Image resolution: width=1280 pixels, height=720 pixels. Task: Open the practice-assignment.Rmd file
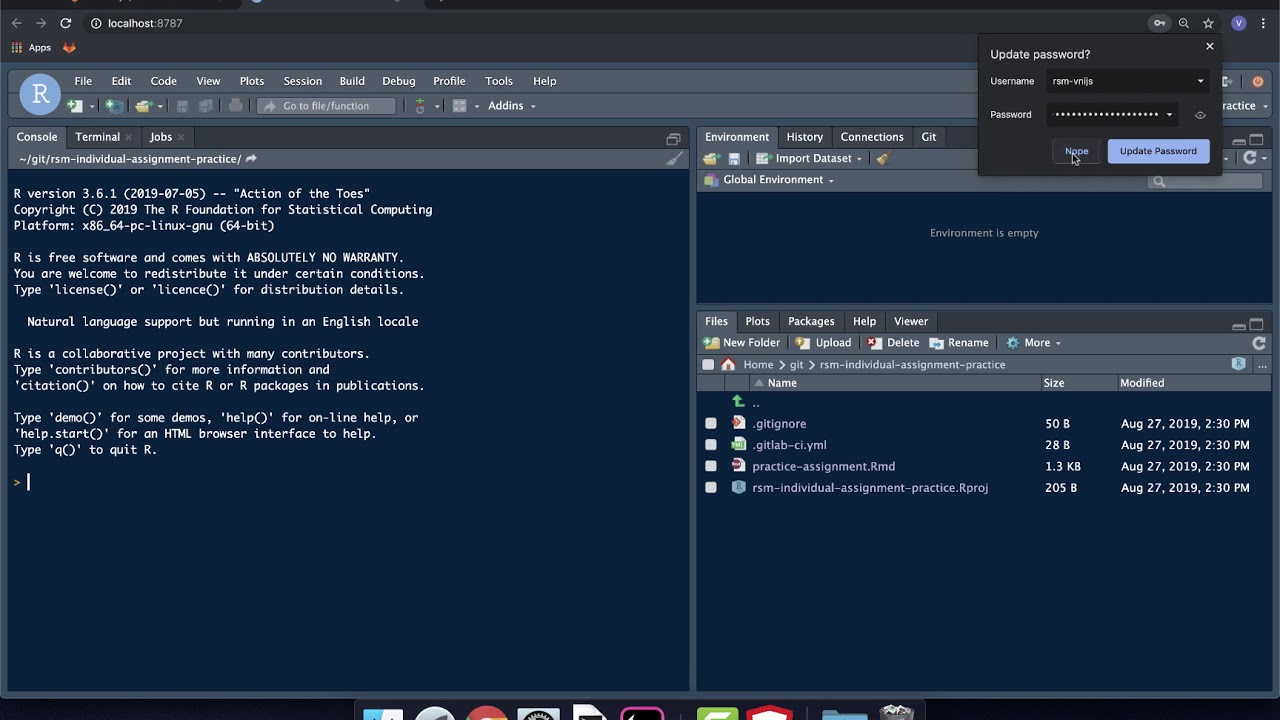pos(823,466)
